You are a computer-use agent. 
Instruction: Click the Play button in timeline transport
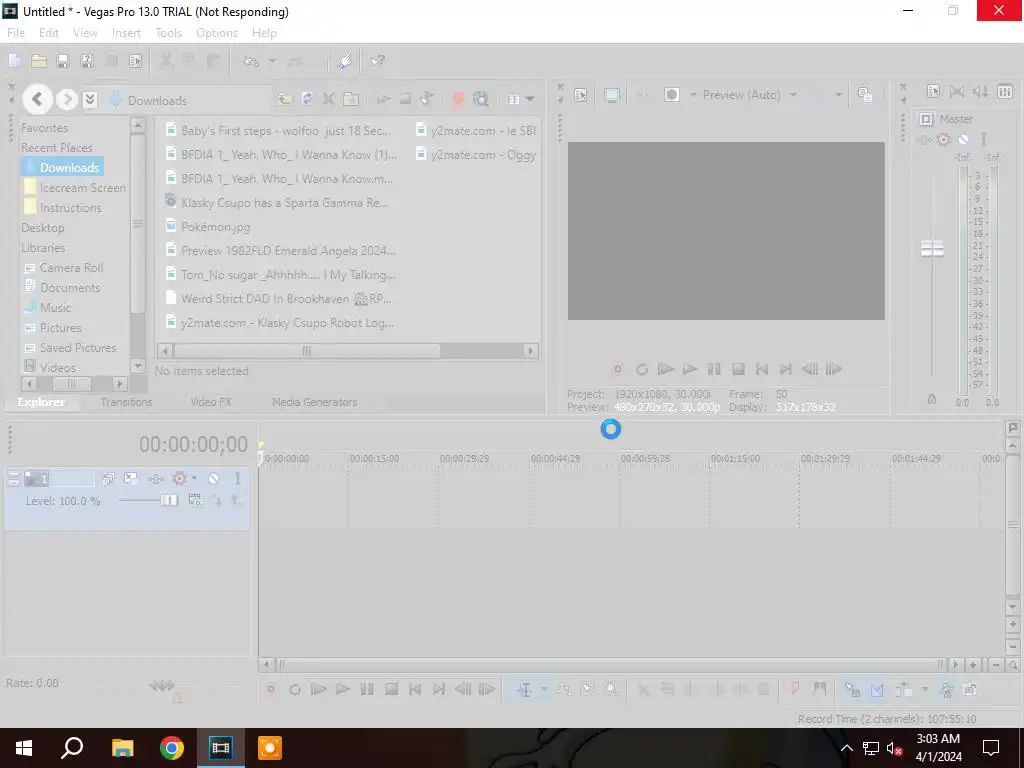(x=342, y=690)
